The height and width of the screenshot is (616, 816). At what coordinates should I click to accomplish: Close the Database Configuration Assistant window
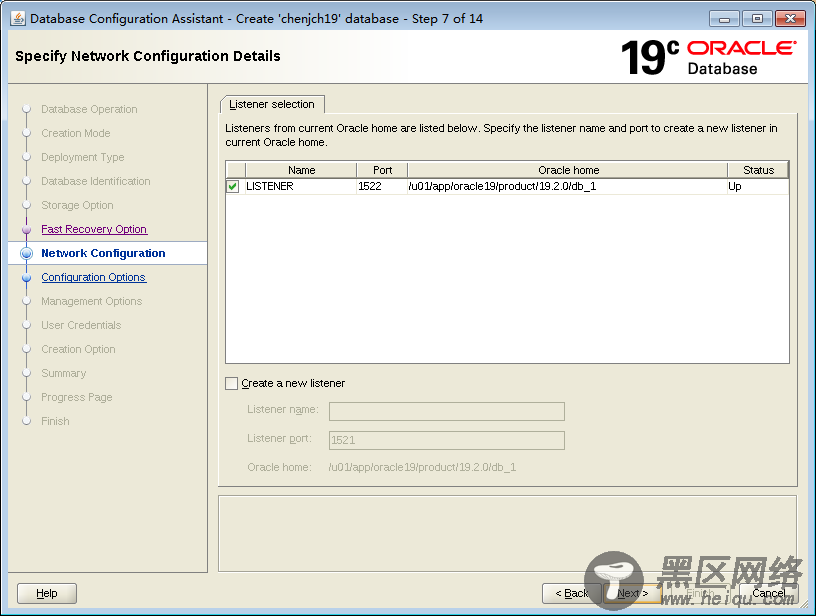[x=790, y=19]
